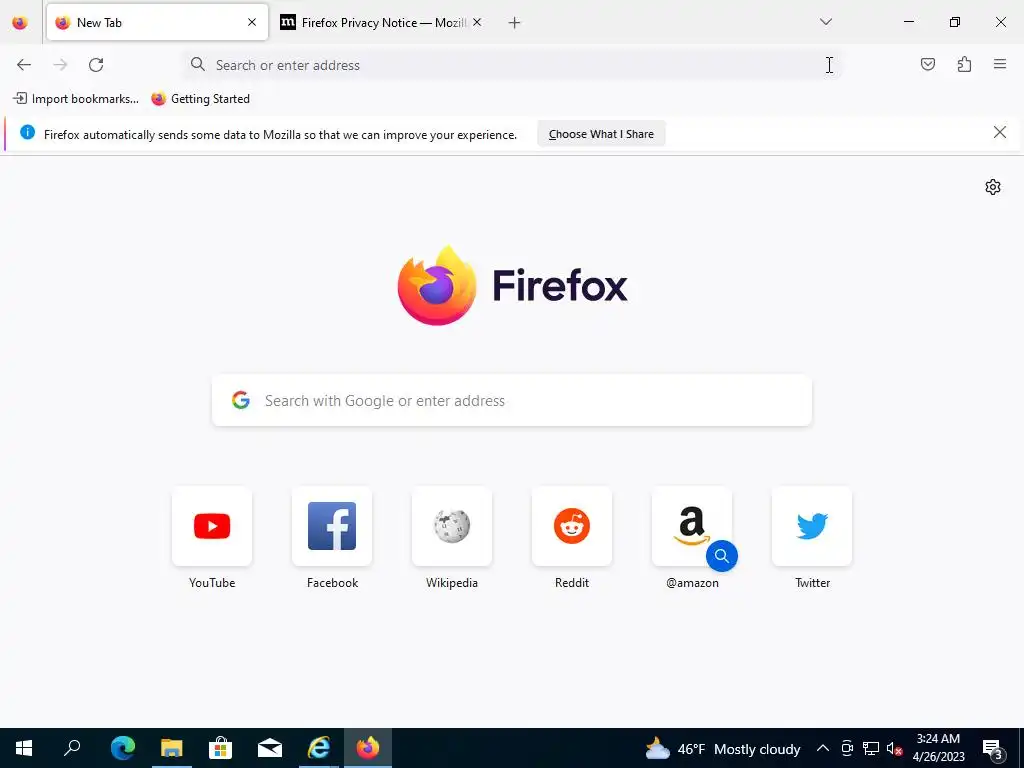Image resolution: width=1024 pixels, height=768 pixels.
Task: Click Choose What I Share button
Action: (601, 134)
